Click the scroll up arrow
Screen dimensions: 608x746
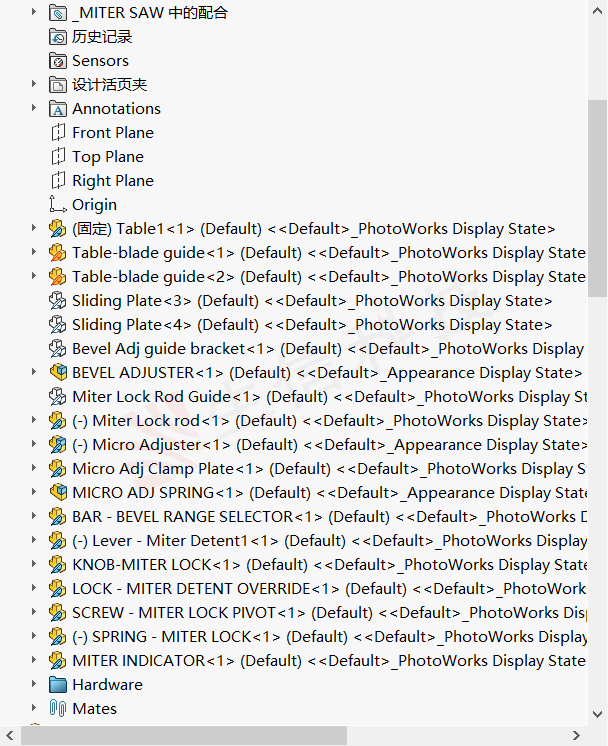(598, 11)
